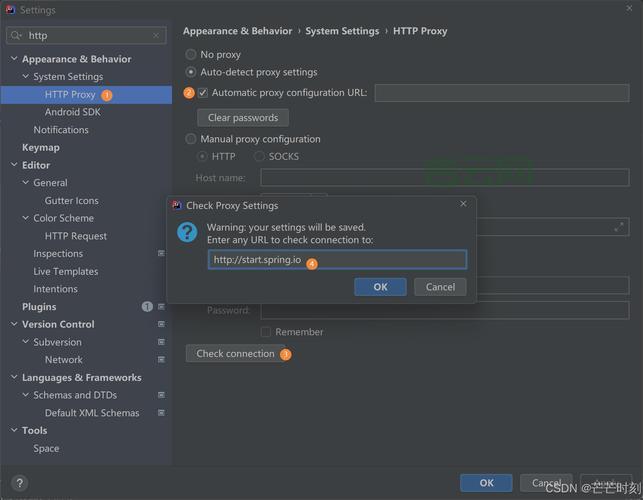Click the Clear passwords button
The width and height of the screenshot is (643, 500).
242,118
